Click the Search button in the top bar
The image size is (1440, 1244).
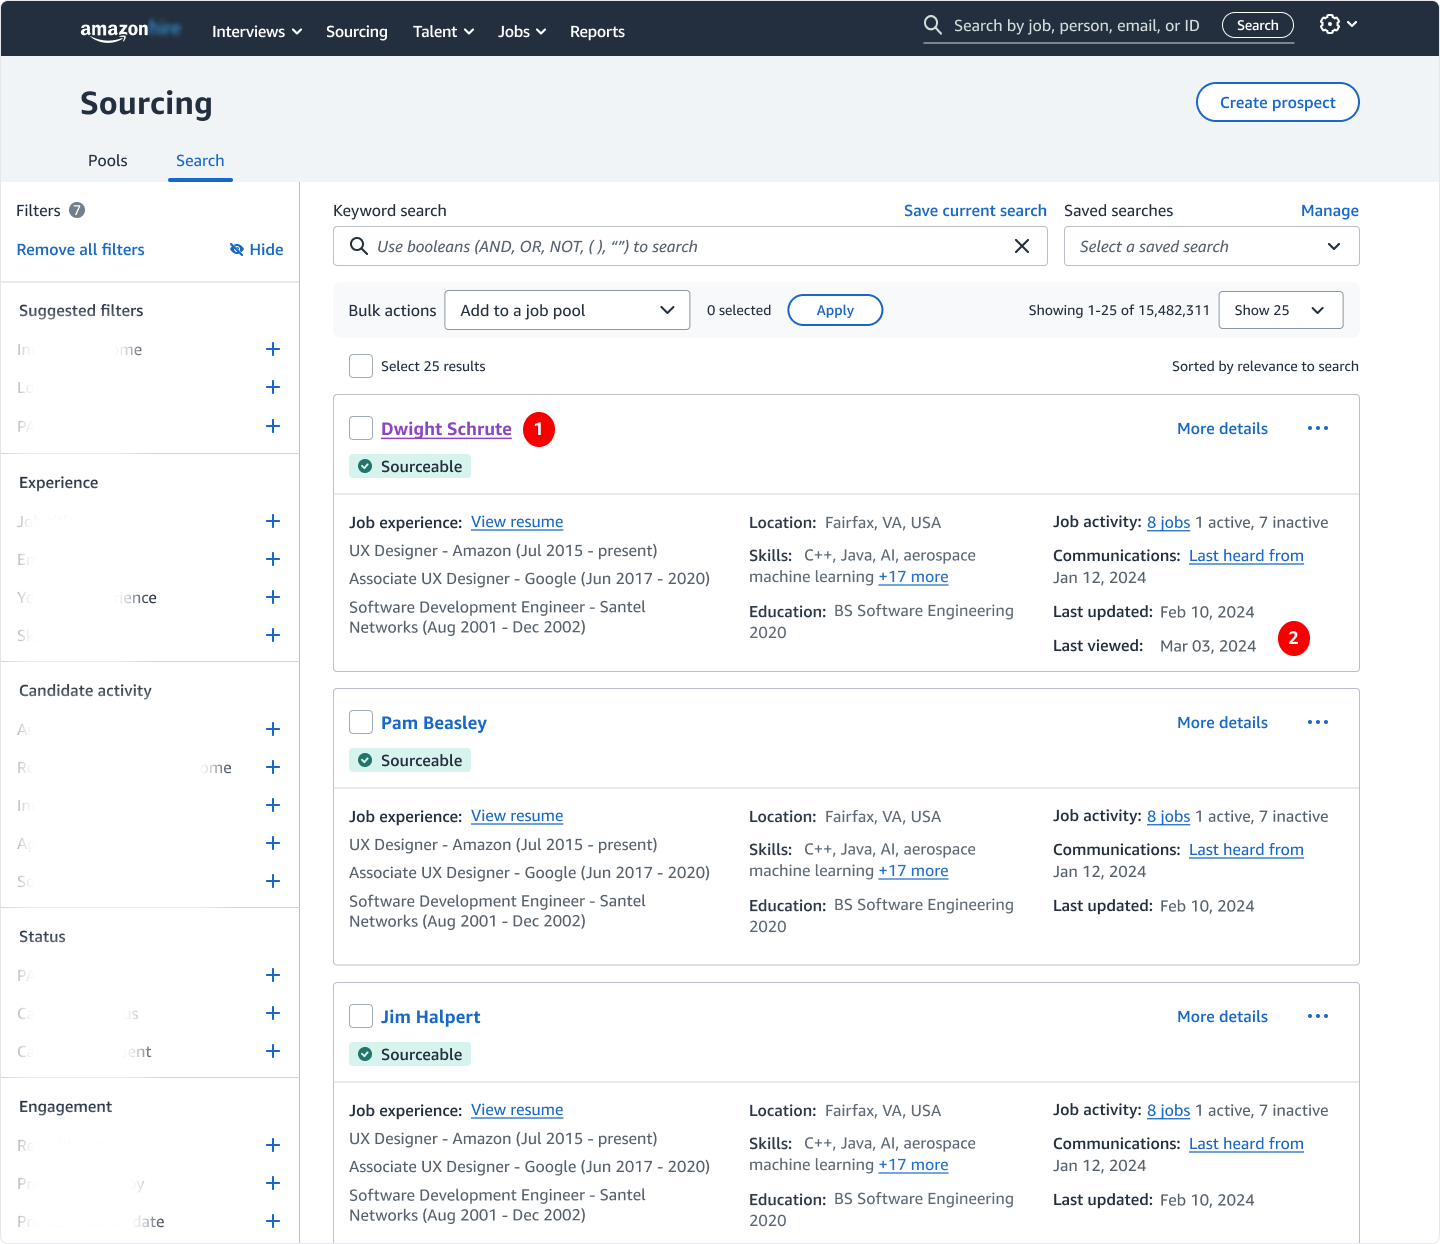pos(1258,25)
